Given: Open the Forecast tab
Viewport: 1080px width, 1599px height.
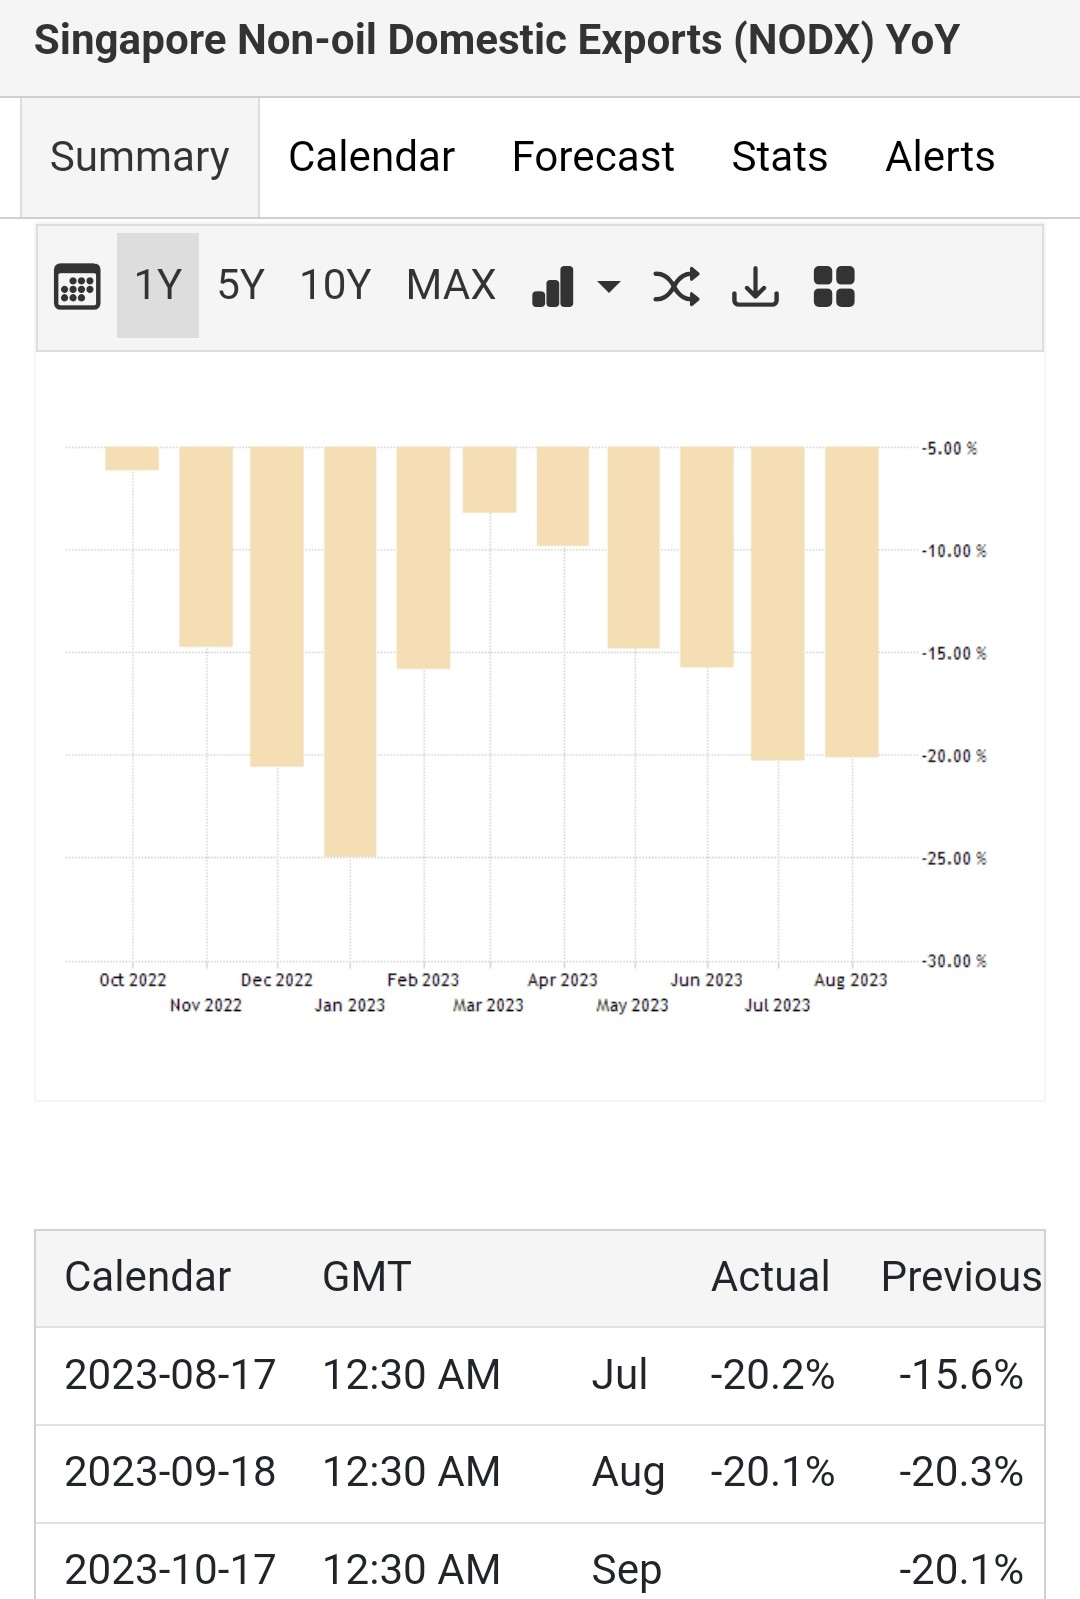Looking at the screenshot, I should 593,158.
